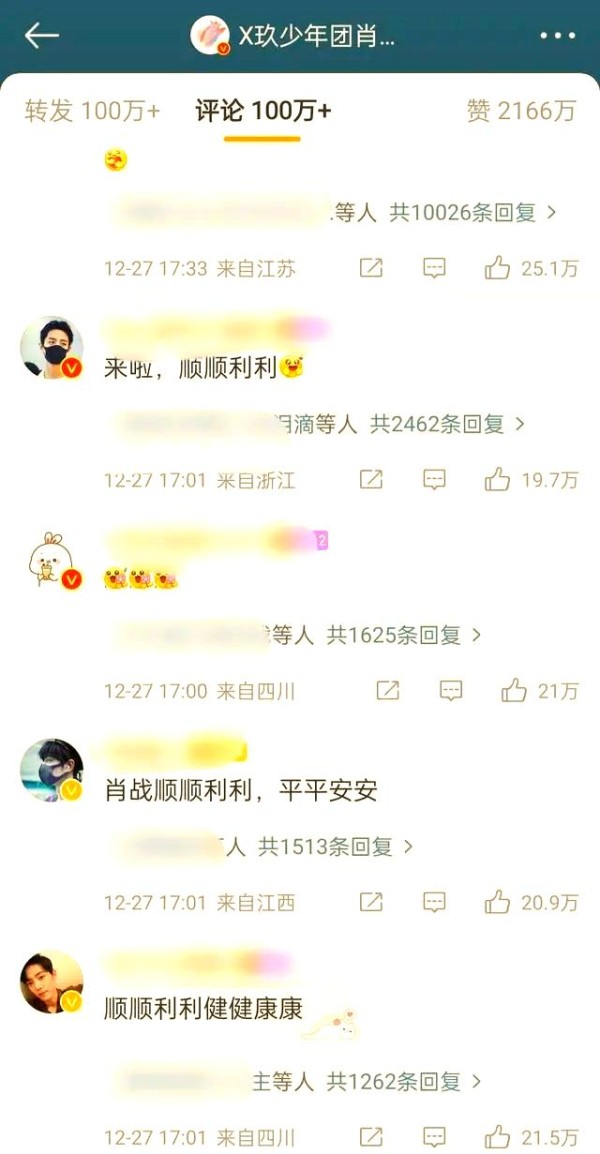Open the masked-man avatar of 来啦 commenter

point(52,347)
